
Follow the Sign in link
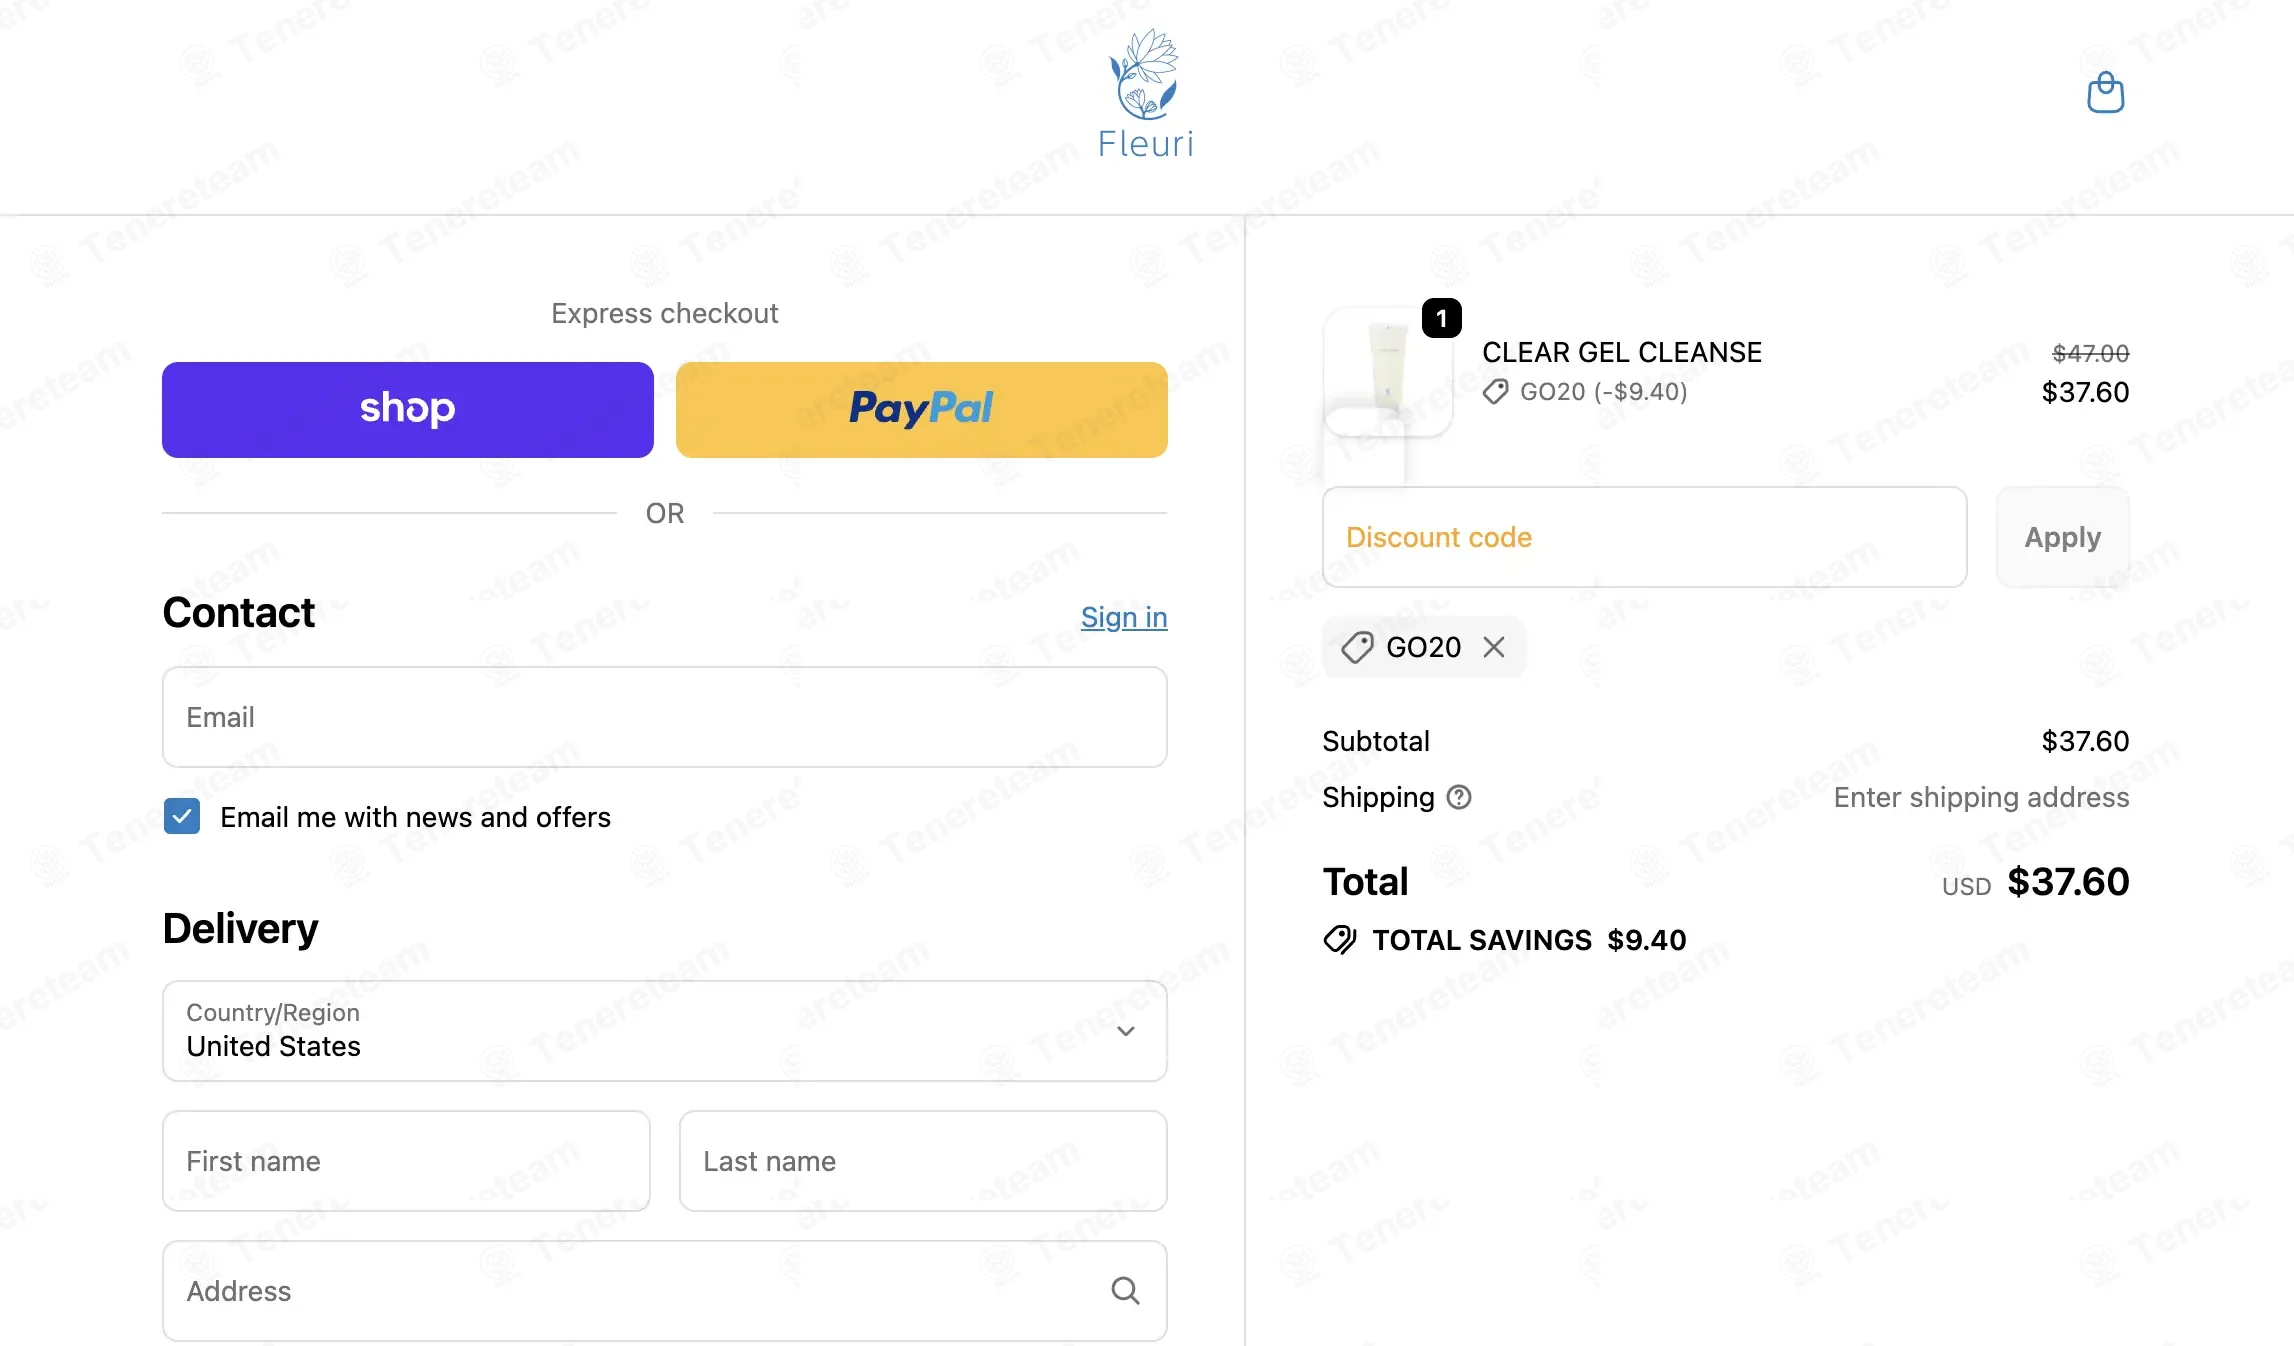pyautogui.click(x=1124, y=617)
